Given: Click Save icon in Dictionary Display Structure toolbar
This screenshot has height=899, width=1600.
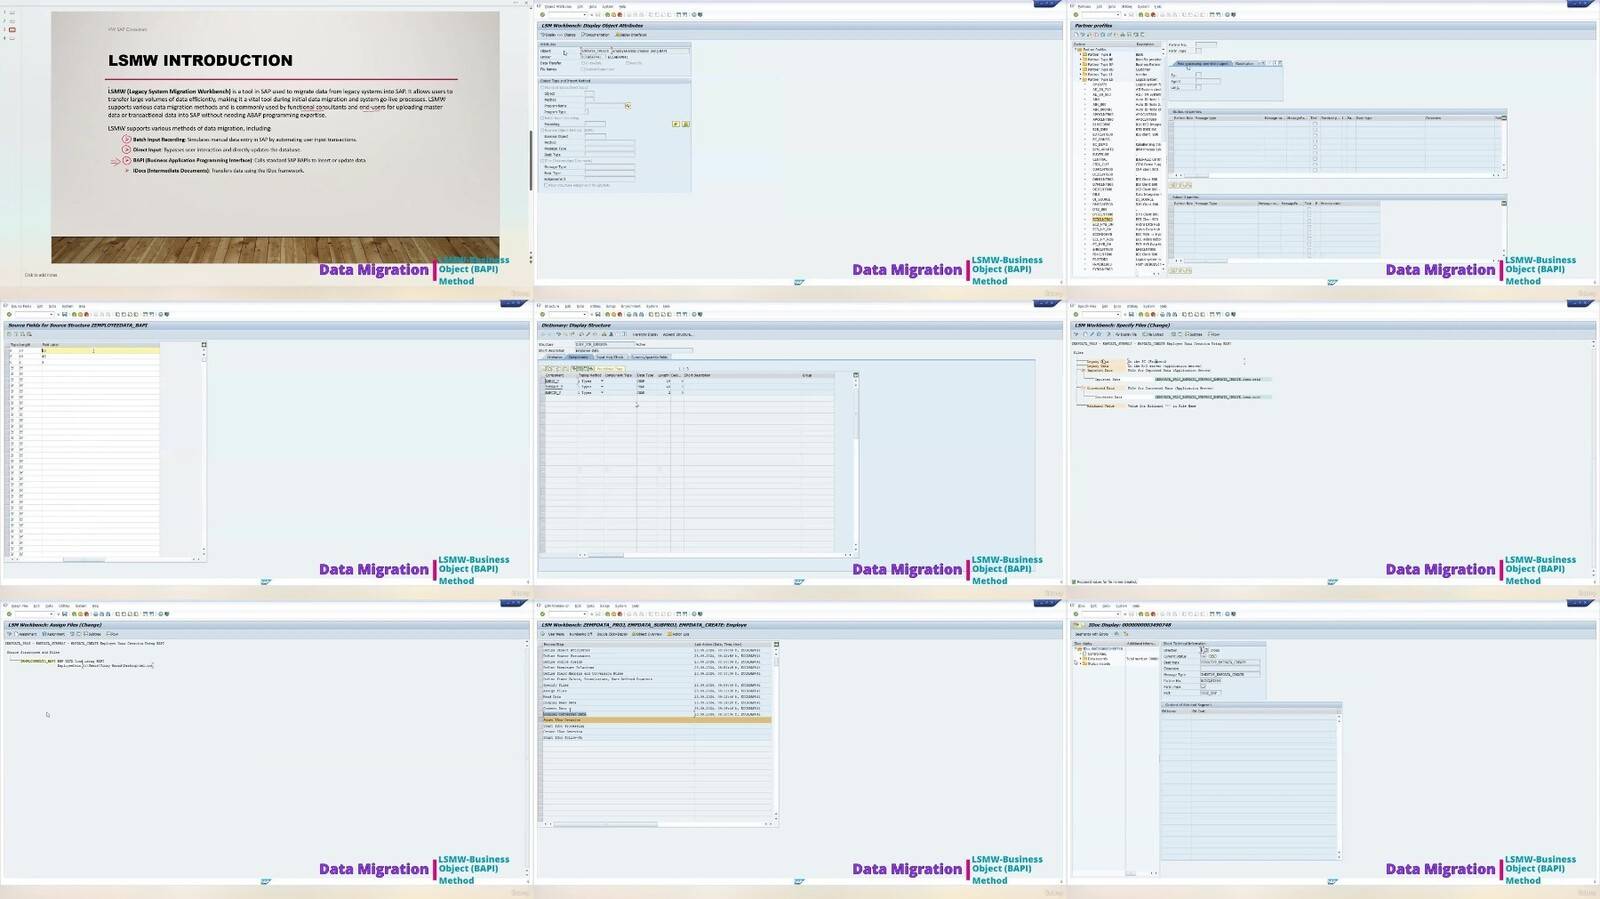Looking at the screenshot, I should [x=598, y=314].
